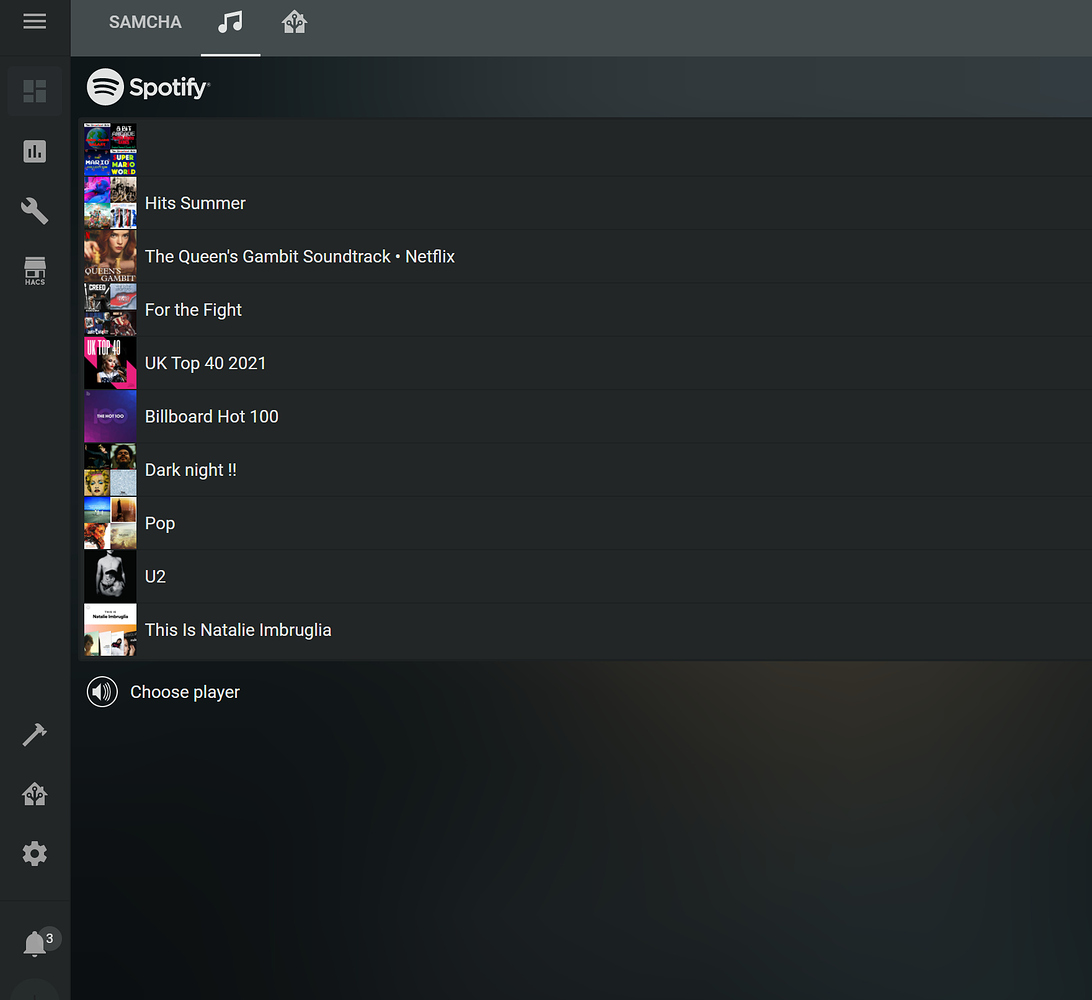Open the history bar-chart sidebar icon

point(35,151)
